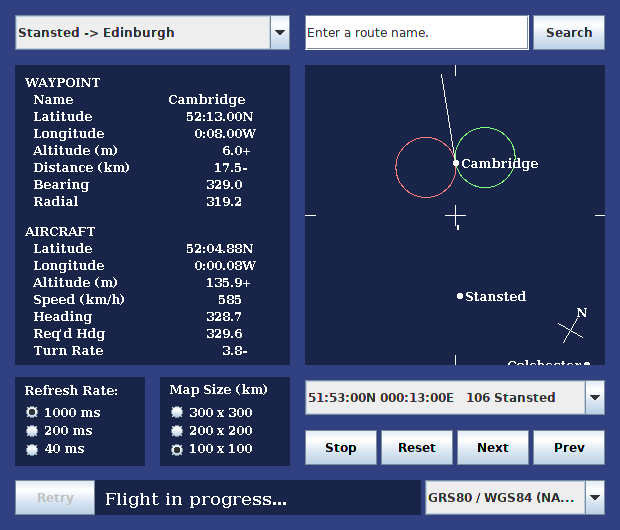This screenshot has width=620, height=530.
Task: Click the route name search field
Action: 417,32
